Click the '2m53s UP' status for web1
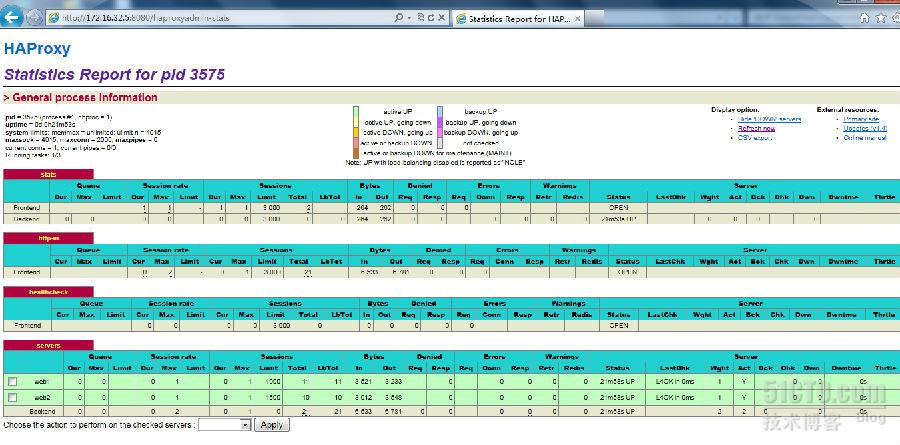 pyautogui.click(x=617, y=381)
